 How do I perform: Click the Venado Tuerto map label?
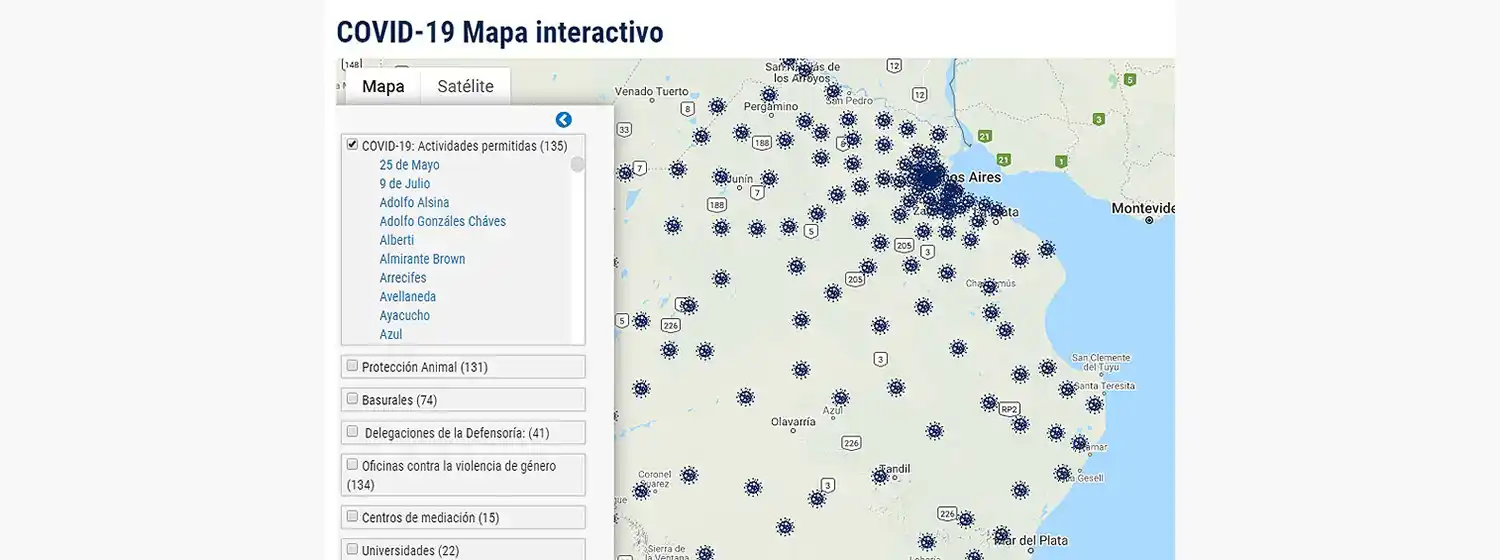click(652, 91)
